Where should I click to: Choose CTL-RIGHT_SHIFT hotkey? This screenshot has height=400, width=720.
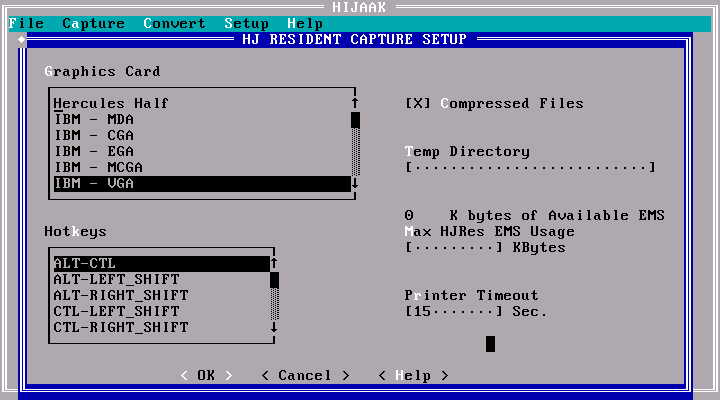click(x=162, y=328)
